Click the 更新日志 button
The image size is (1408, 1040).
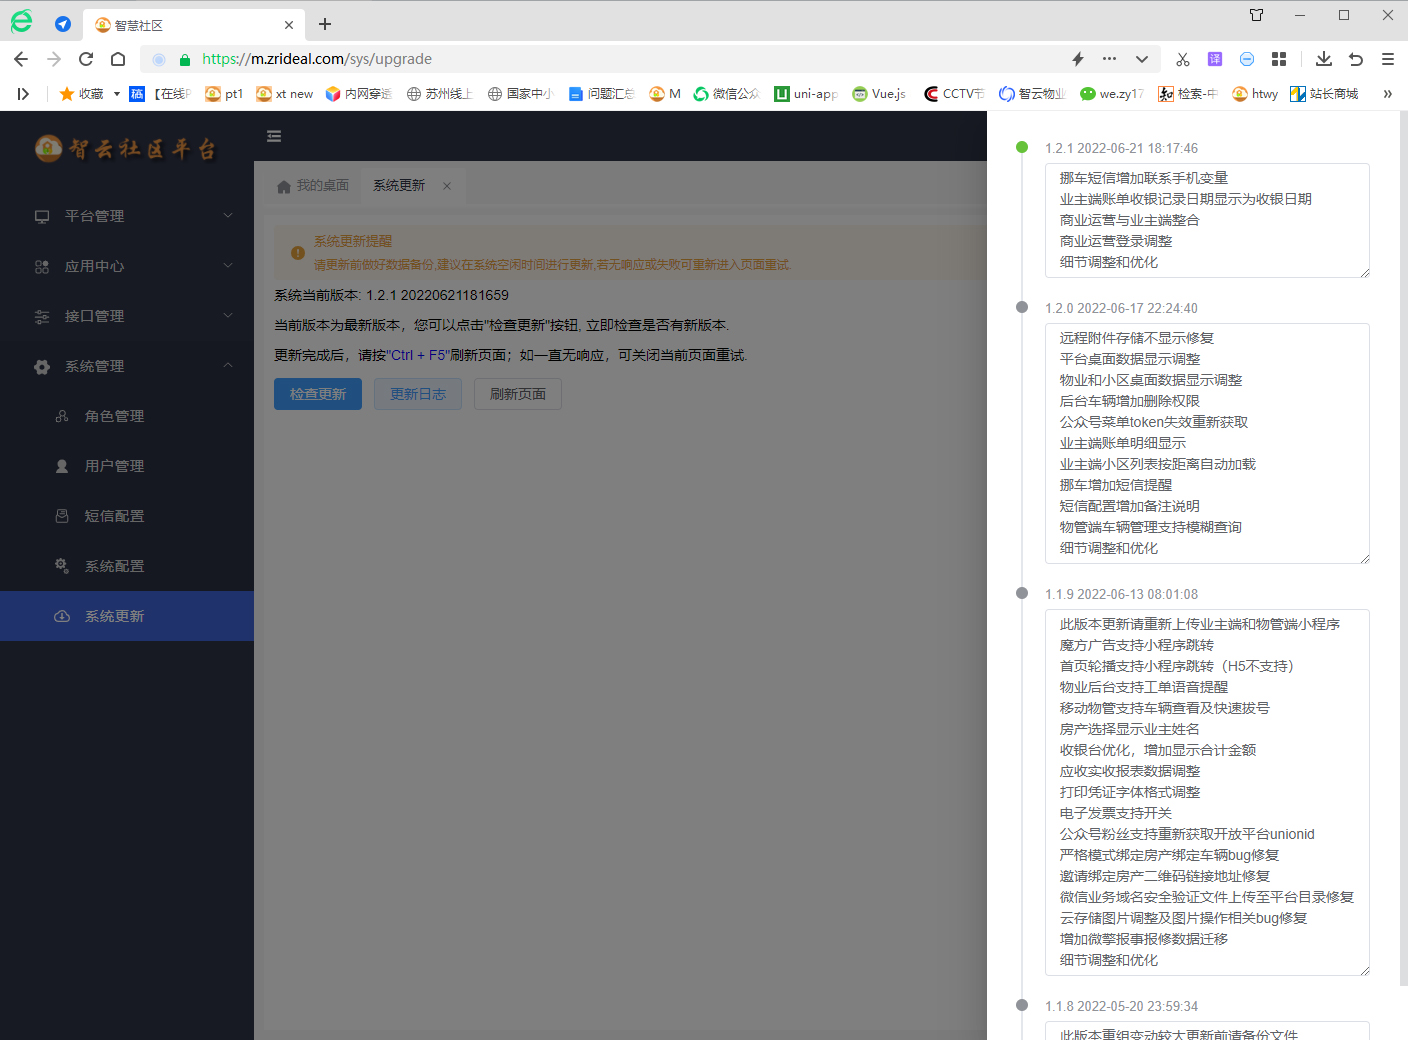pyautogui.click(x=418, y=394)
